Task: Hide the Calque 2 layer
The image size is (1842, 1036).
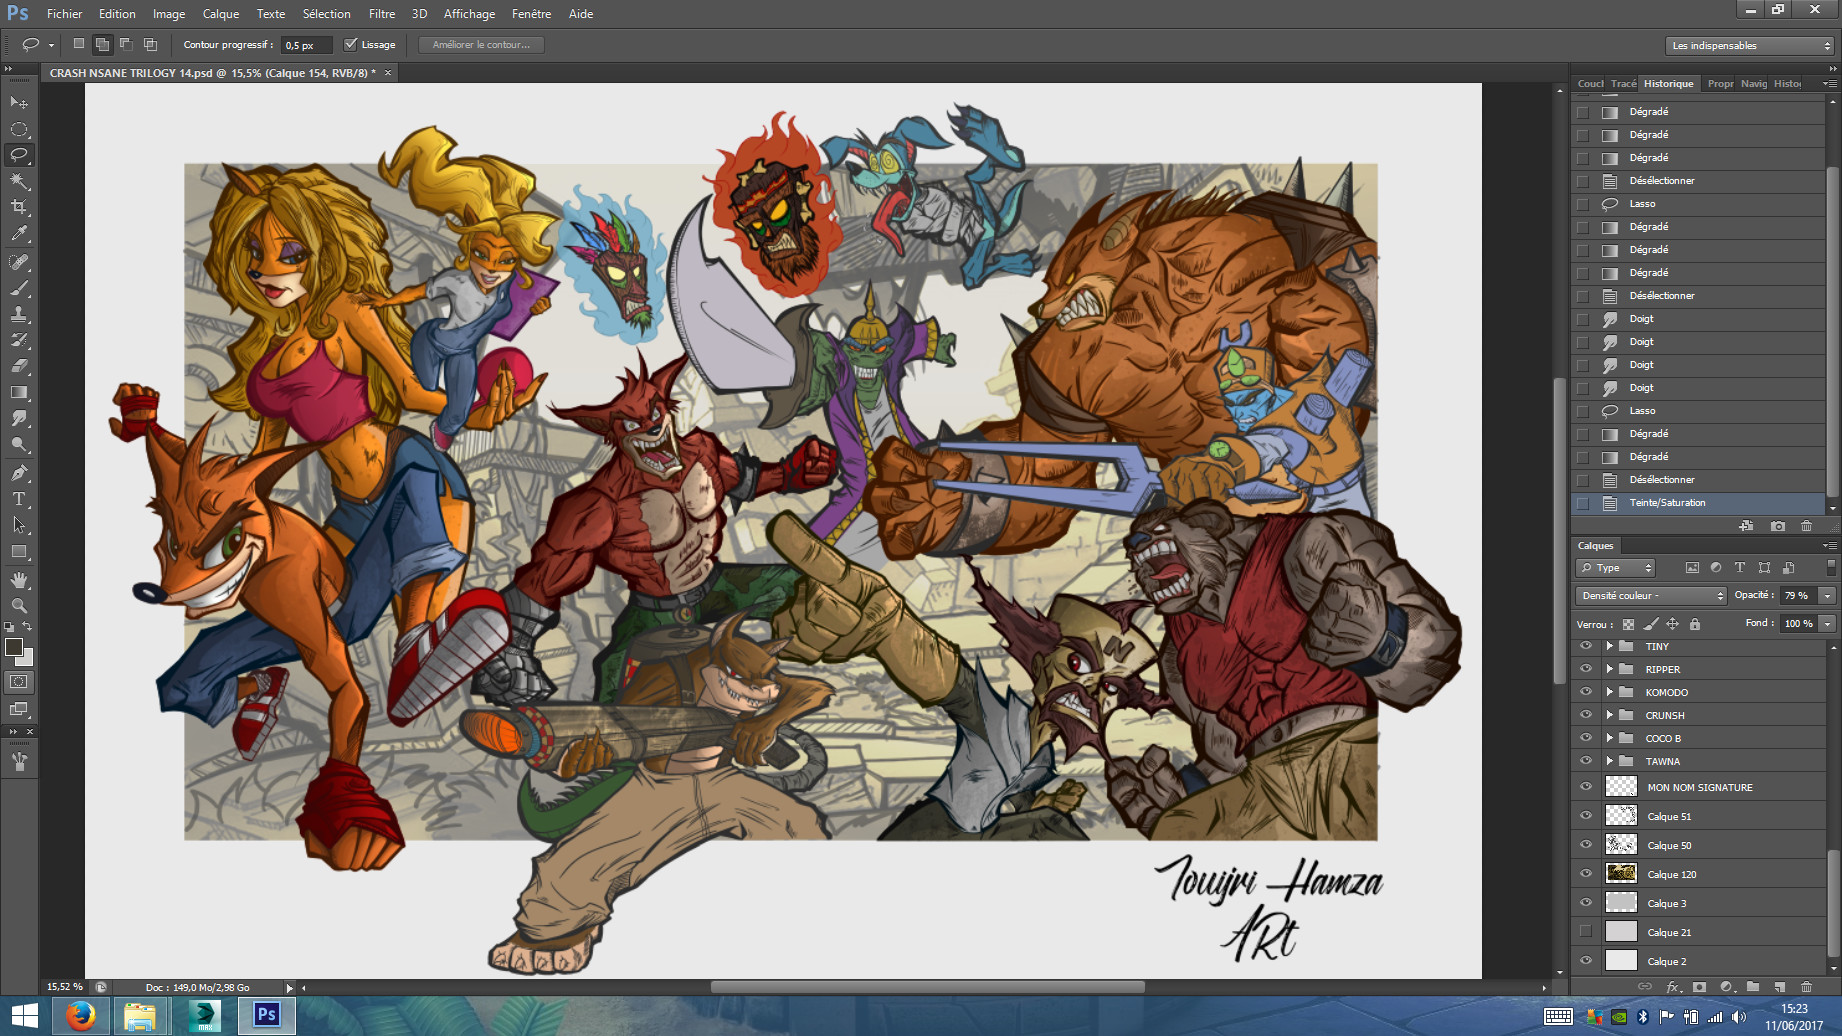Action: (1586, 961)
